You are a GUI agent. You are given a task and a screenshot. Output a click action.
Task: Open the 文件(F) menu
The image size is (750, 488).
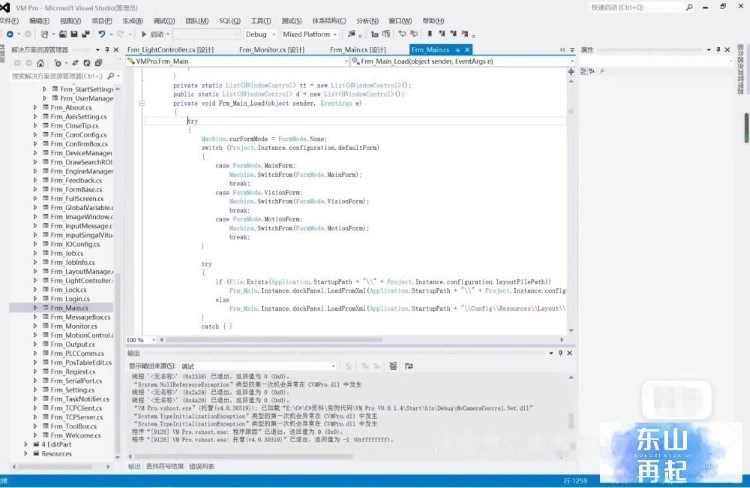coord(9,21)
